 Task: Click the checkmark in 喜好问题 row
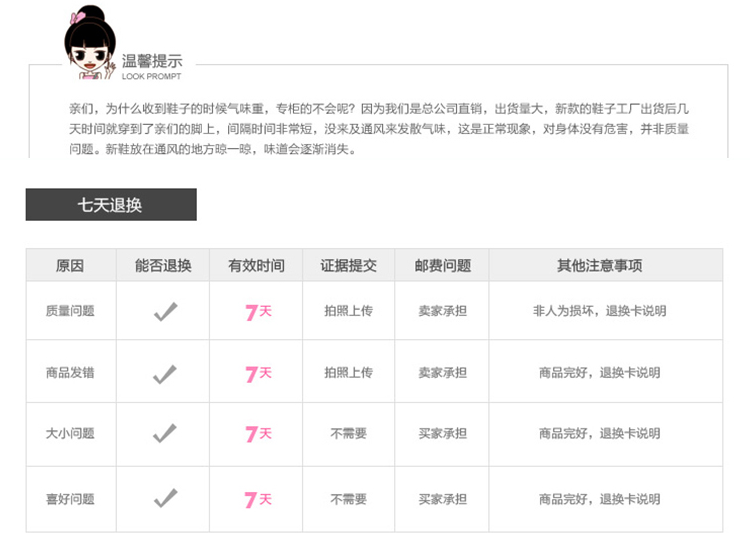(165, 498)
